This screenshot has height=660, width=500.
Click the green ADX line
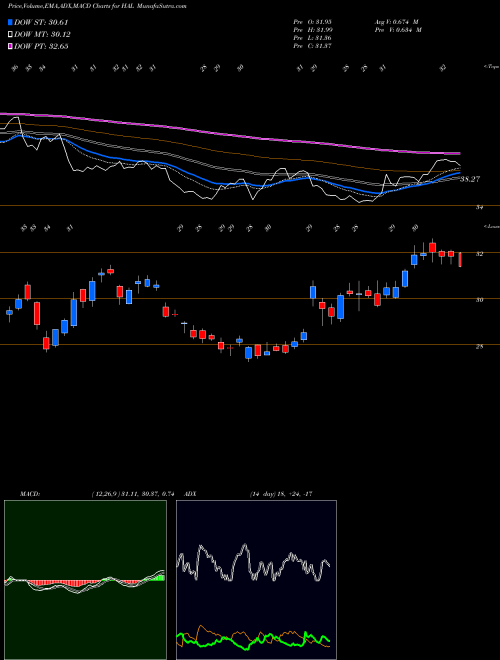point(253,641)
